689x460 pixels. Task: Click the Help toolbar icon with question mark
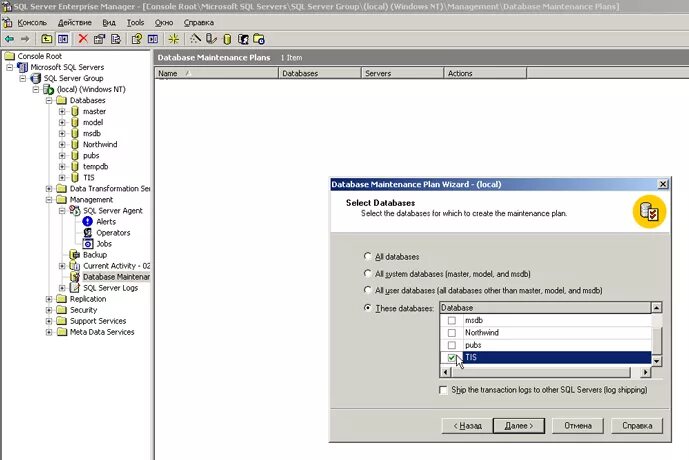(x=137, y=39)
